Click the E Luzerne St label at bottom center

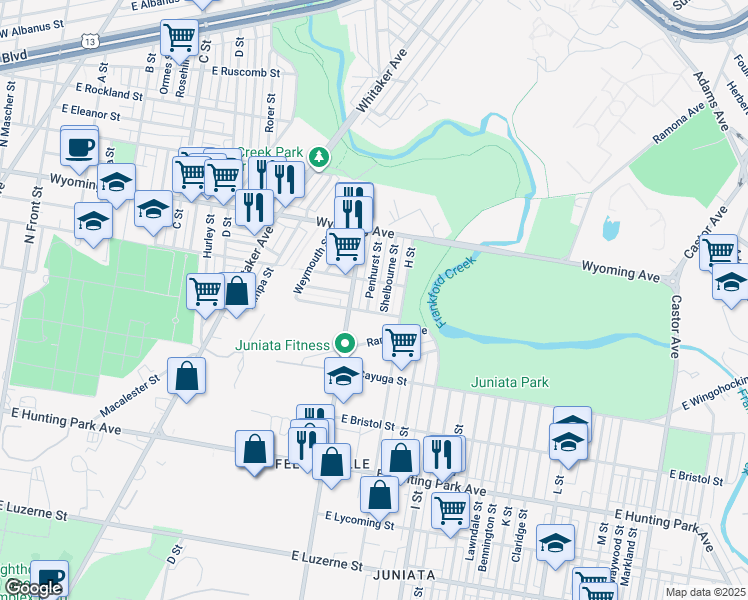click(x=327, y=561)
